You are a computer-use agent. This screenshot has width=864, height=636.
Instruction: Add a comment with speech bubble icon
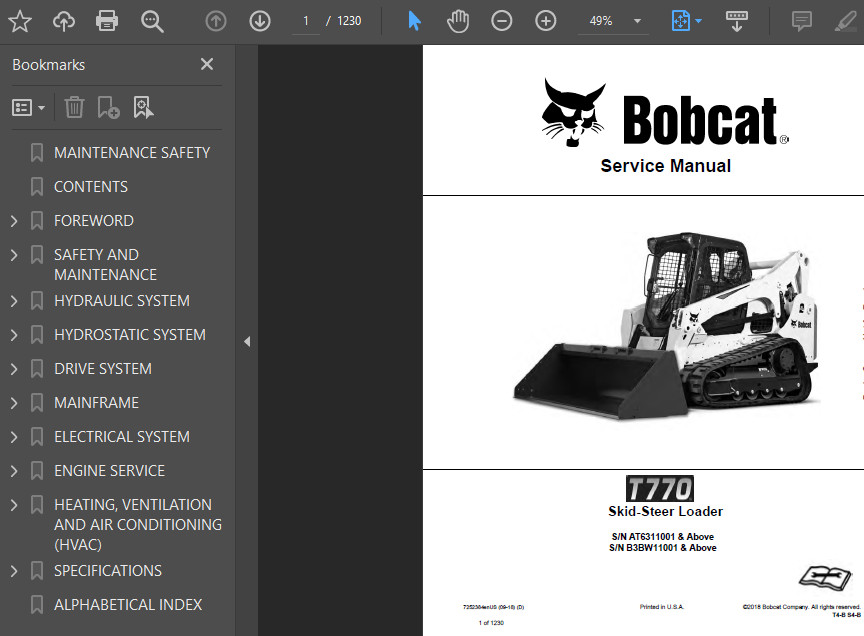(x=801, y=21)
